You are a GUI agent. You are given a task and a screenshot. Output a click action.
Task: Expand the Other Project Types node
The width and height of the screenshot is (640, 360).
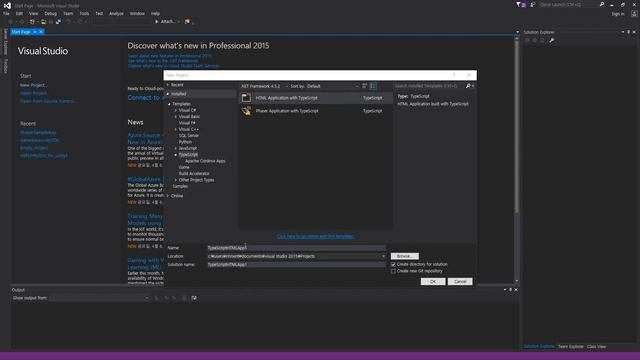pos(176,180)
